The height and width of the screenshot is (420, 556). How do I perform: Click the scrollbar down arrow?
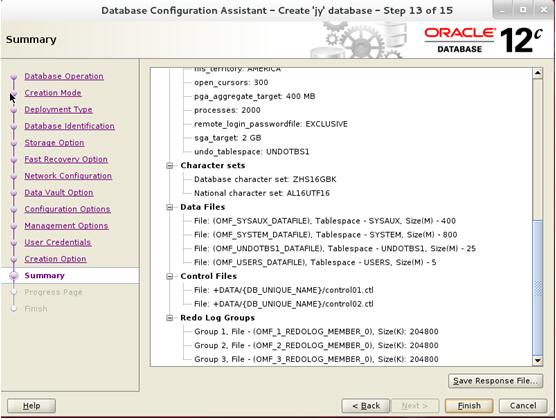pyautogui.click(x=538, y=361)
